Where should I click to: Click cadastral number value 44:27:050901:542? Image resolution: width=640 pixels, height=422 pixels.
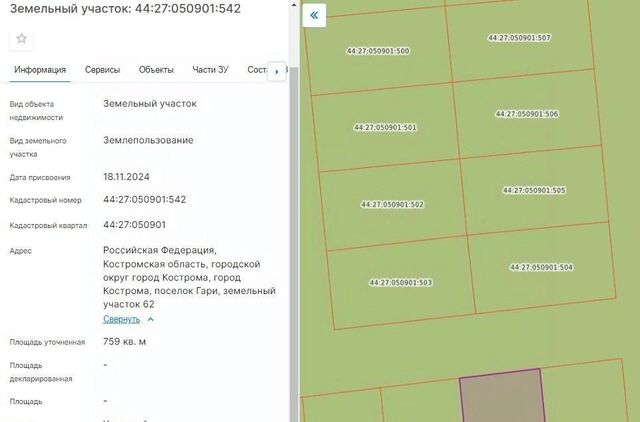(x=144, y=200)
